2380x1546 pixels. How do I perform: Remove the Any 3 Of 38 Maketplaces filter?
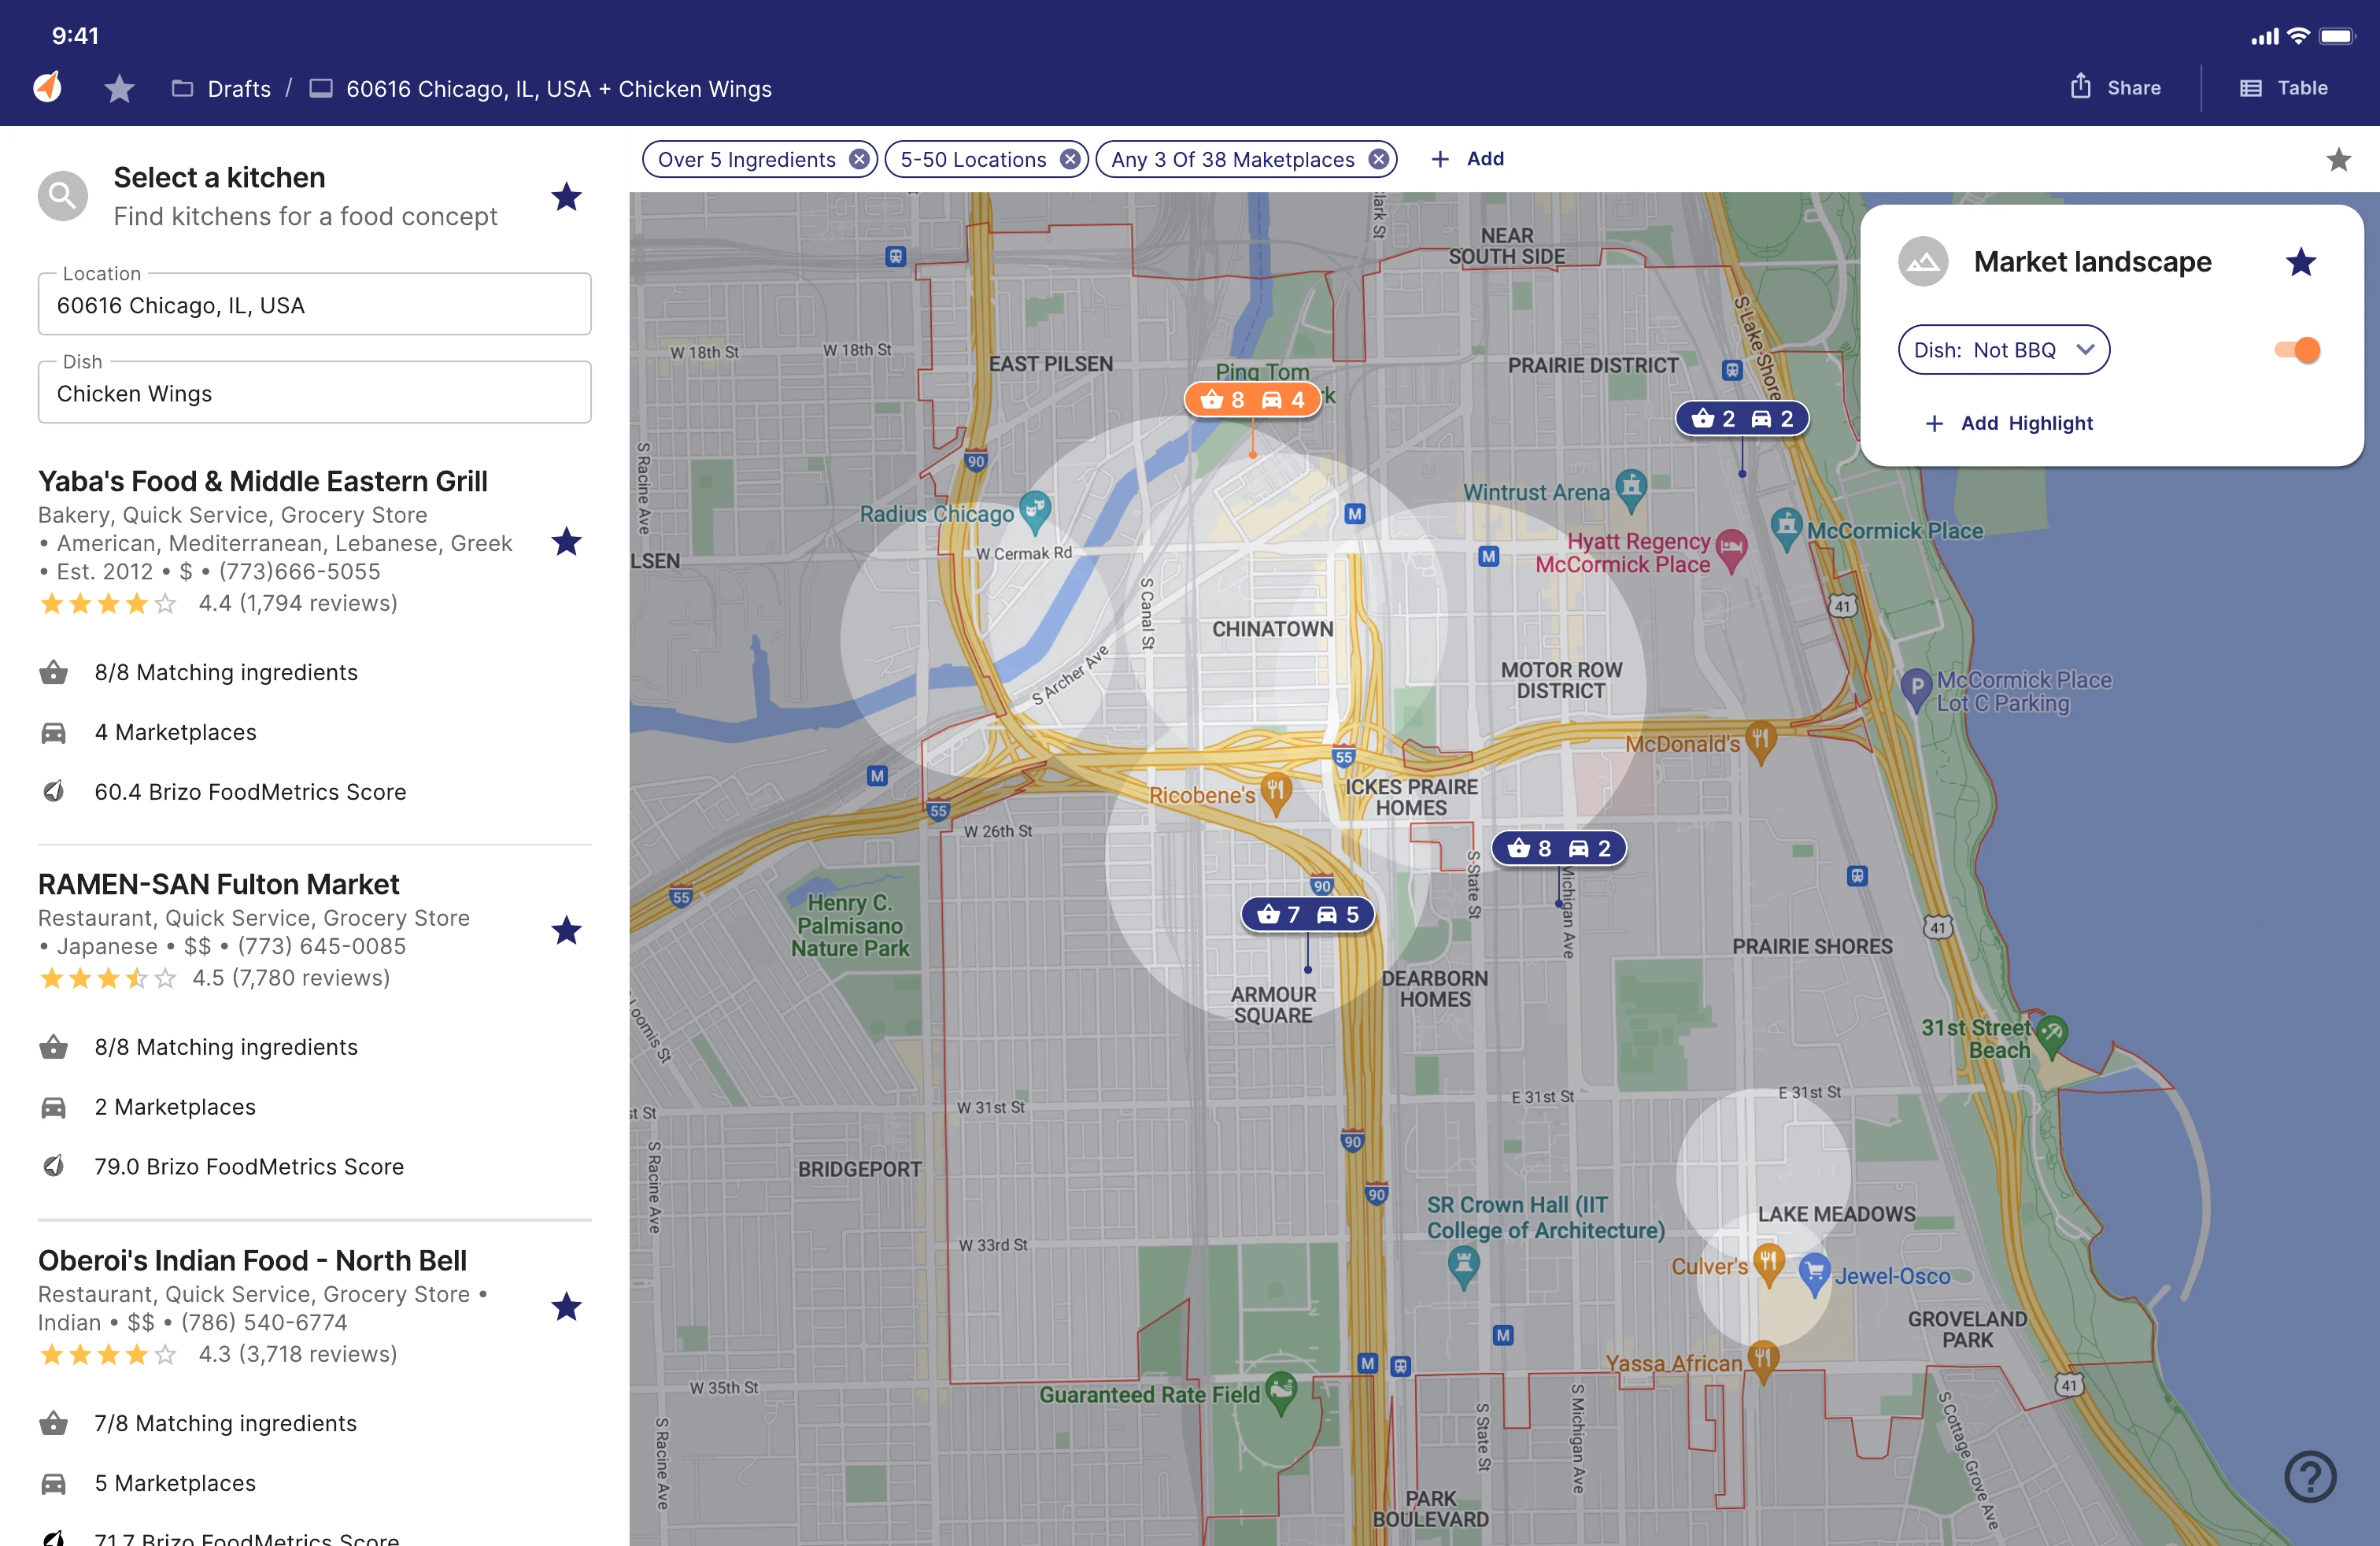coord(1379,159)
